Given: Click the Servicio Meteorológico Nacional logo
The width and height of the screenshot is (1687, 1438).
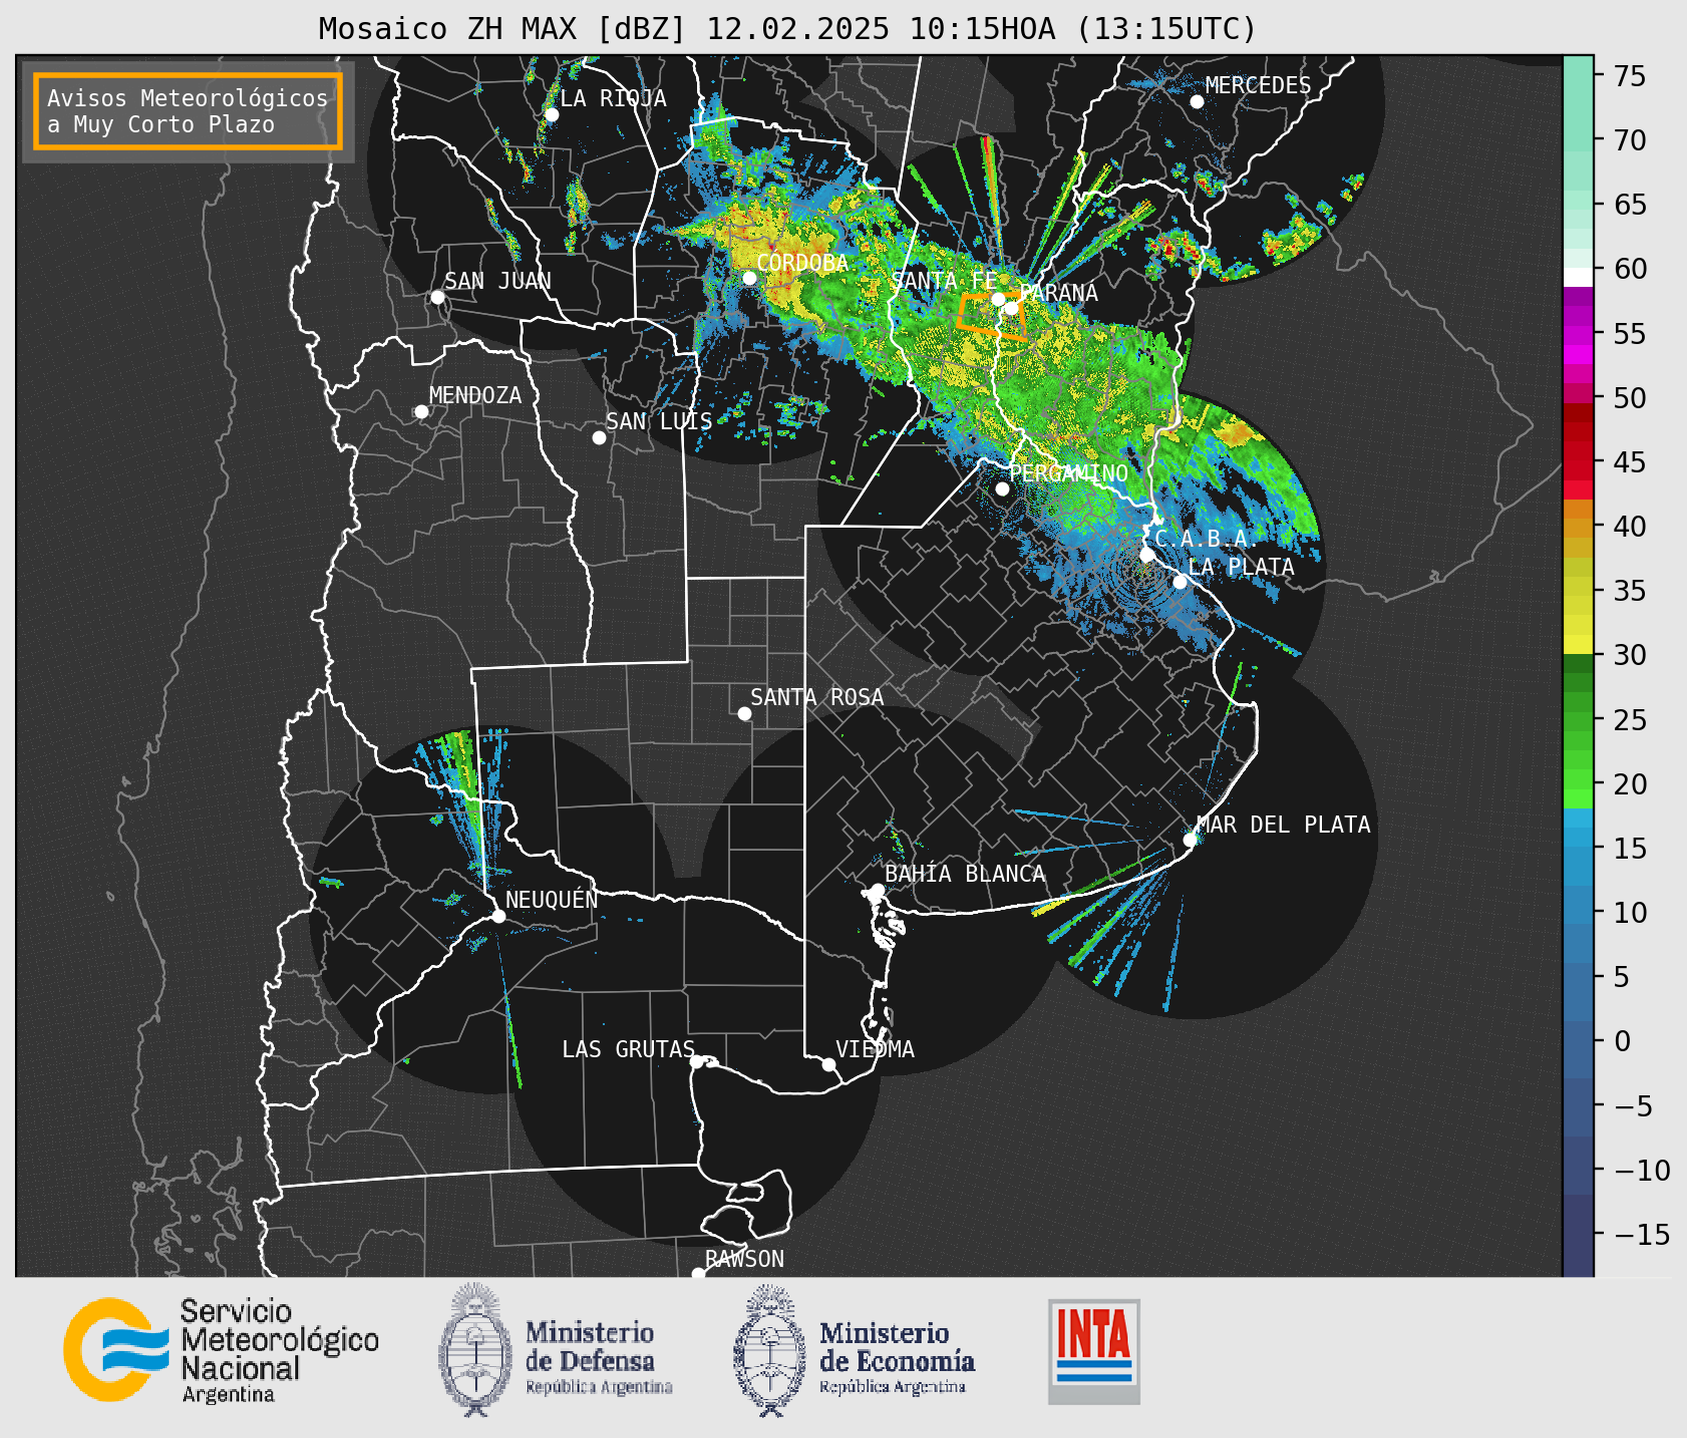Looking at the screenshot, I should [220, 1349].
